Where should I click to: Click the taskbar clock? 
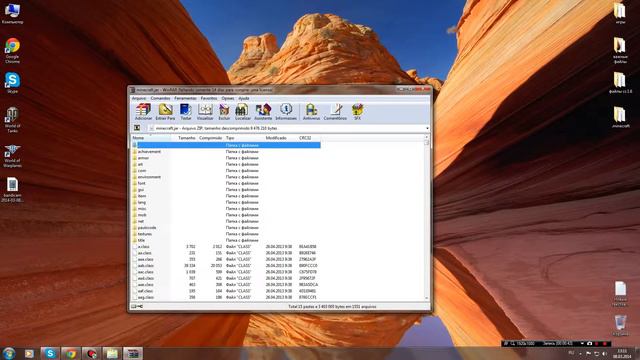(622, 353)
